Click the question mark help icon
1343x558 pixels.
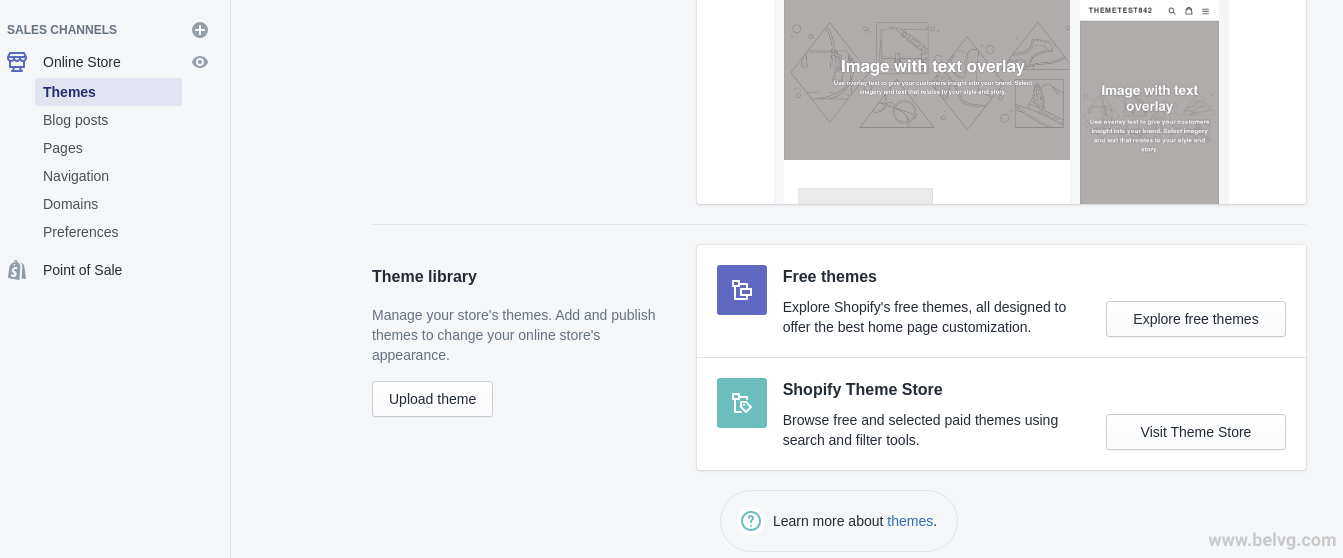[751, 521]
